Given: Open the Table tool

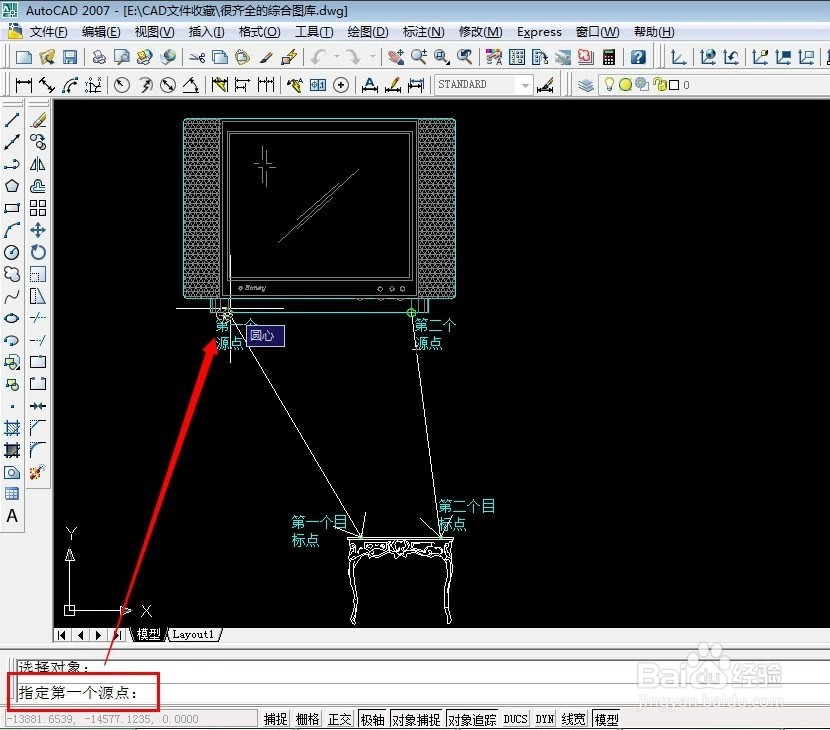Looking at the screenshot, I should pyautogui.click(x=12, y=494).
